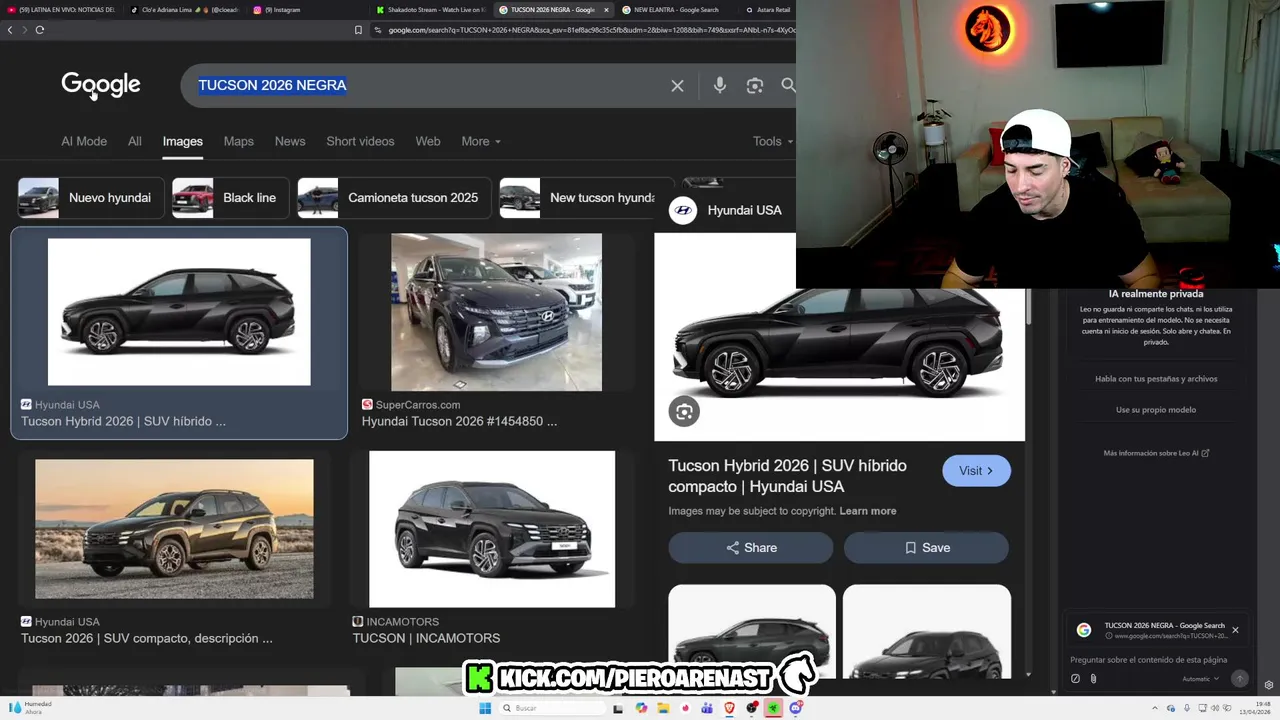Image resolution: width=1280 pixels, height=720 pixels.
Task: Switch to Shakadoto Stream Kick tab
Action: point(430,10)
